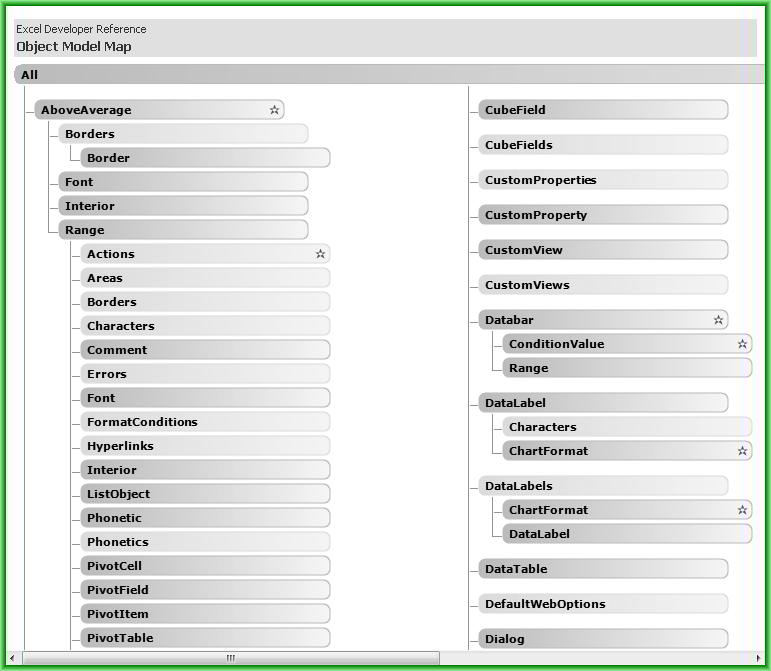This screenshot has height=671, width=771.
Task: Open the top-level DataLabel object
Action: pyautogui.click(x=603, y=403)
